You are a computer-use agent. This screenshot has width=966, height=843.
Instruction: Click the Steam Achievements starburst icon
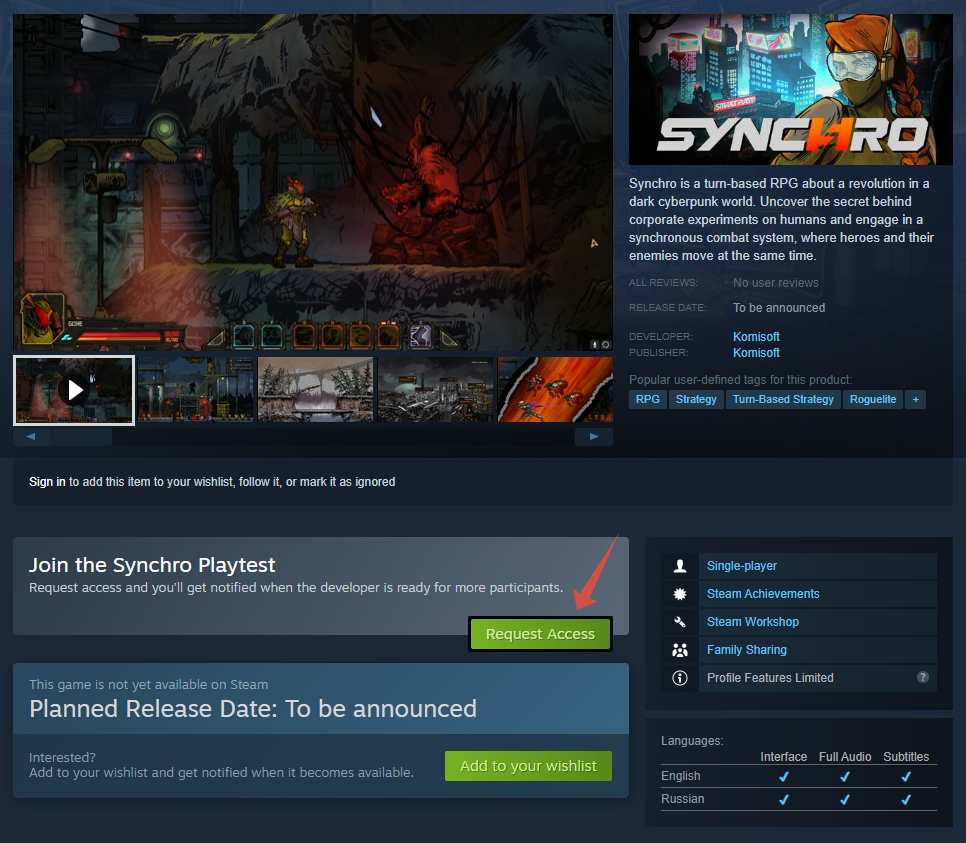click(680, 594)
